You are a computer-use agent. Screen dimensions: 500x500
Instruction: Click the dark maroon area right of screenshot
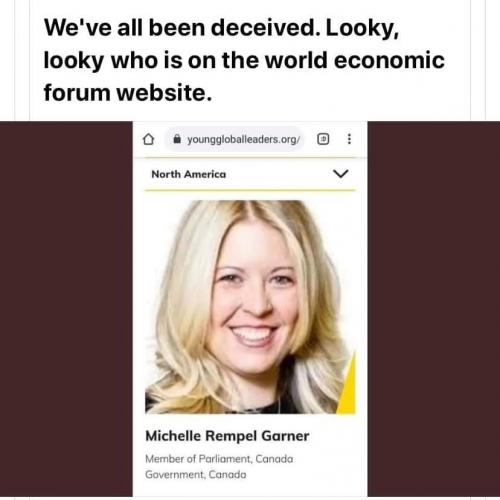434,309
